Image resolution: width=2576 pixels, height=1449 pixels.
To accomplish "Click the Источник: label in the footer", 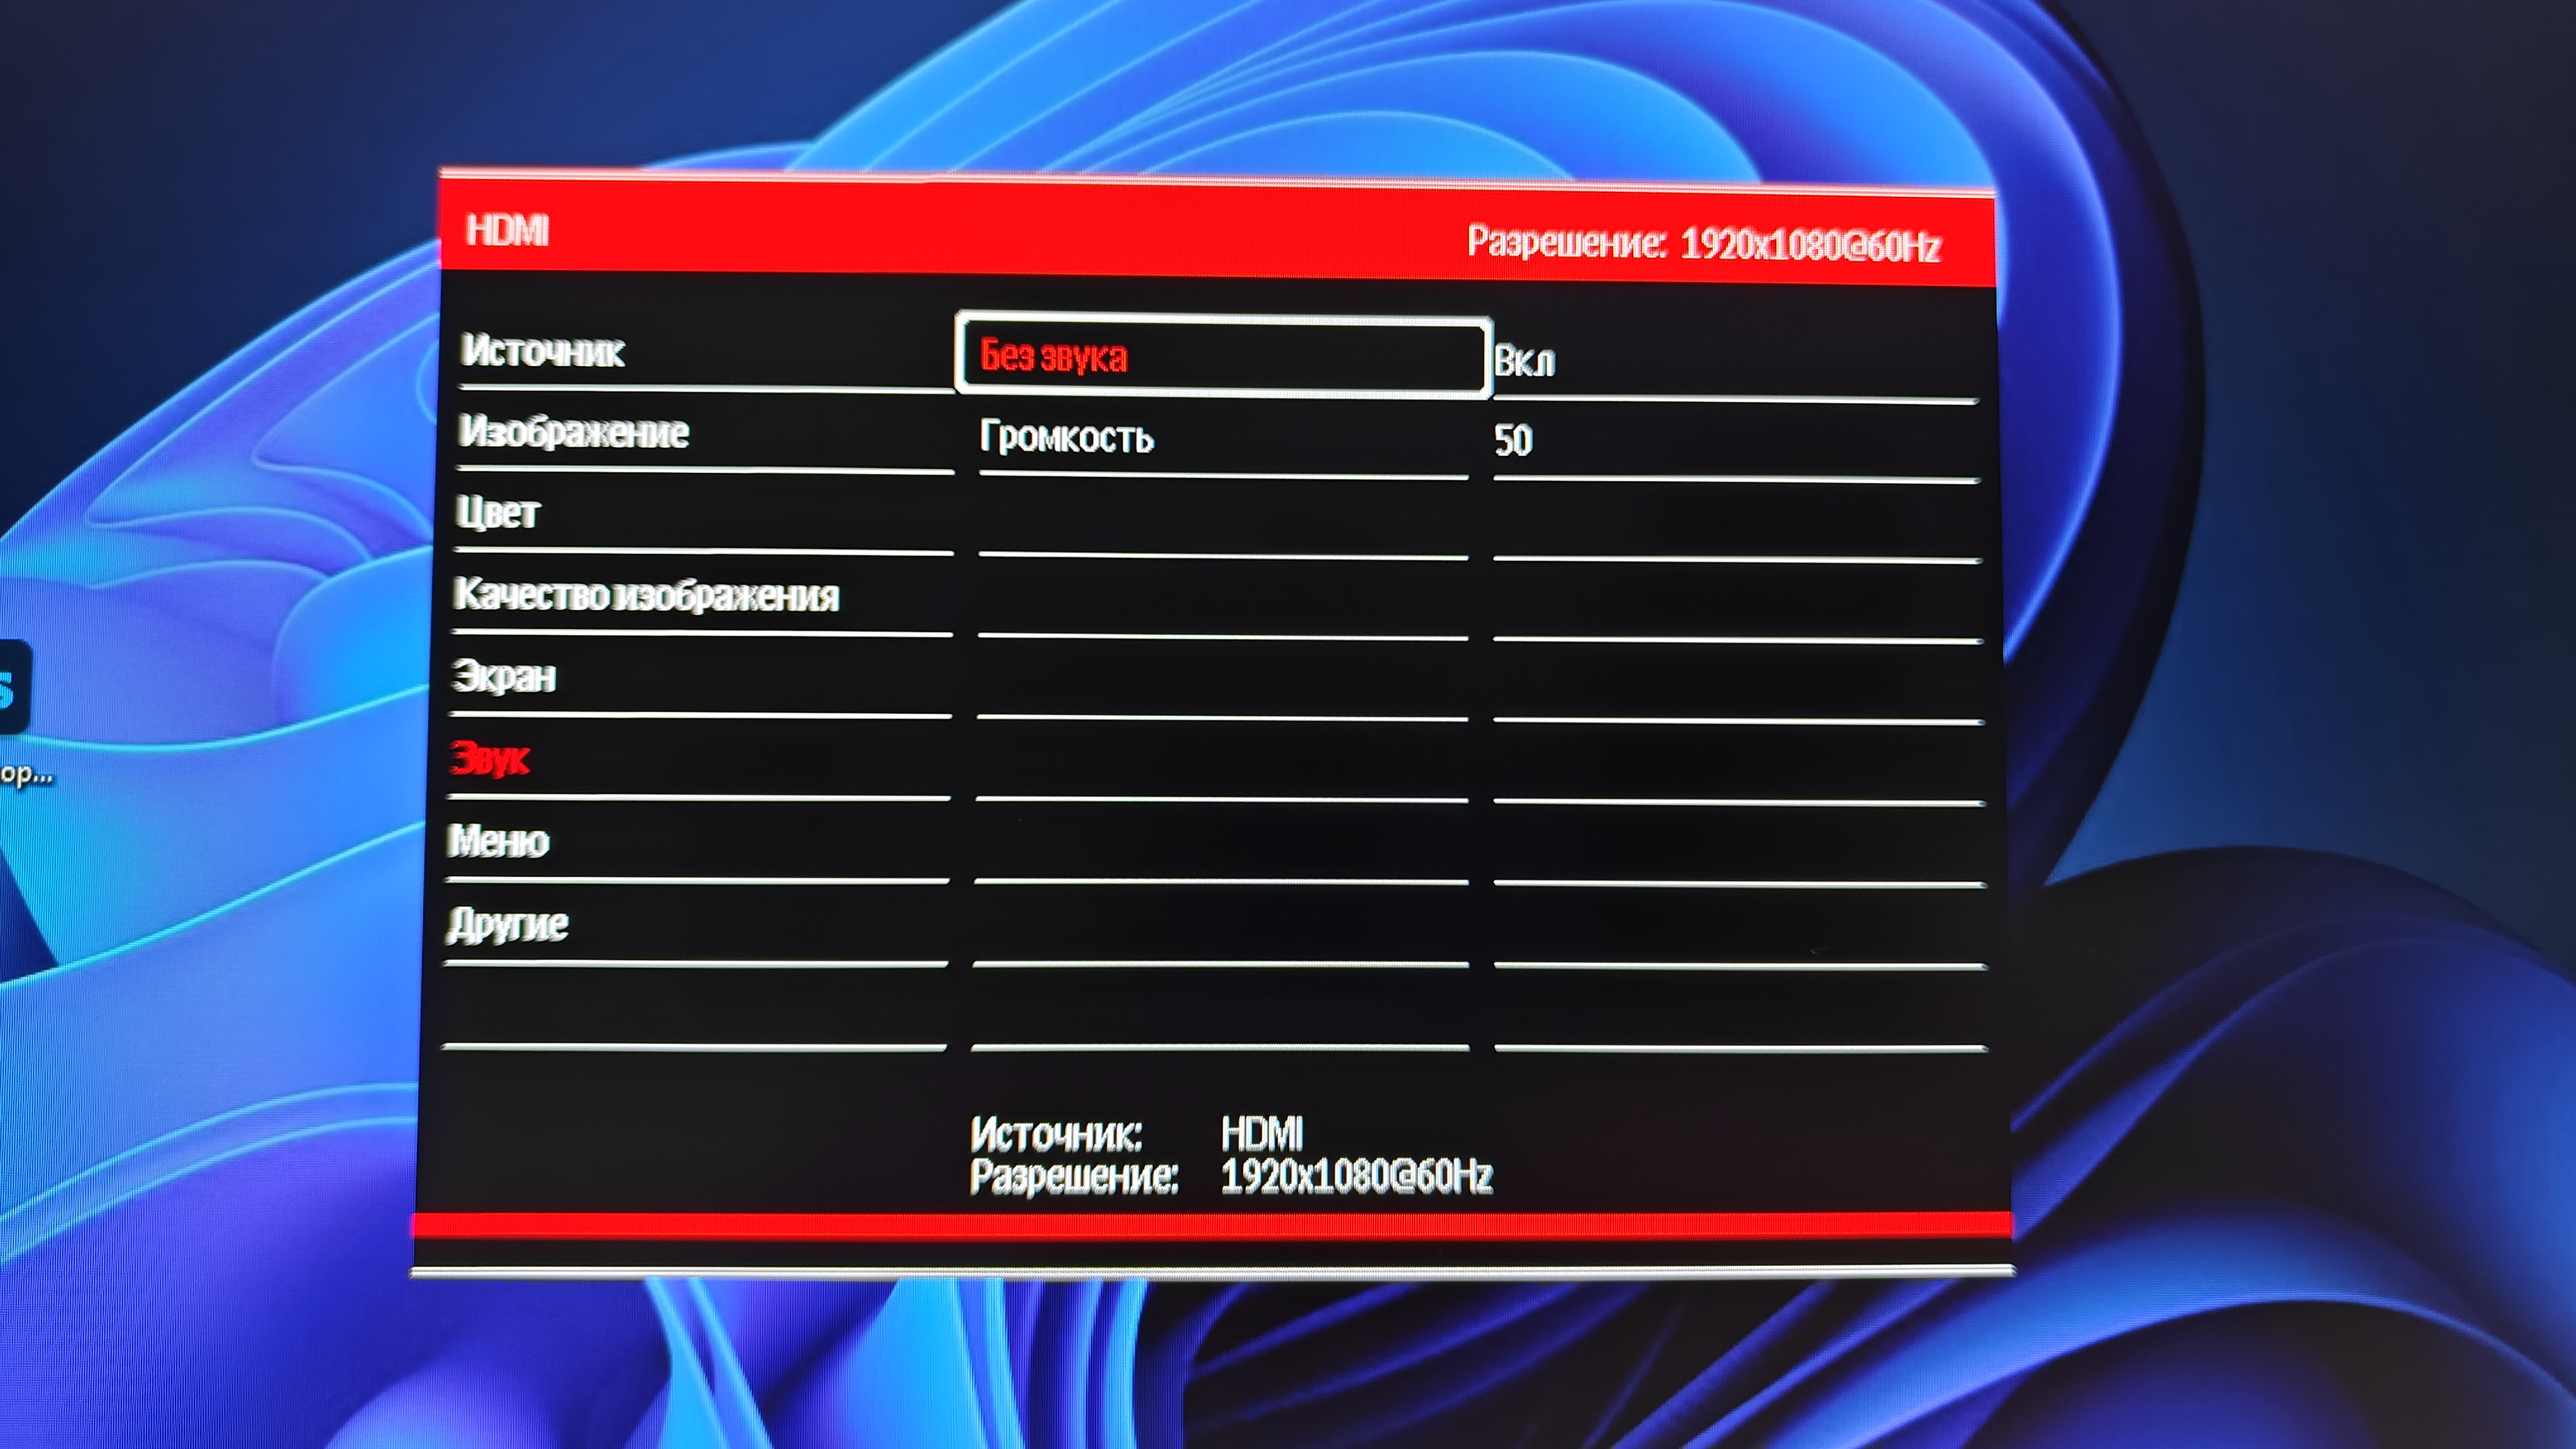I will click(1056, 1134).
